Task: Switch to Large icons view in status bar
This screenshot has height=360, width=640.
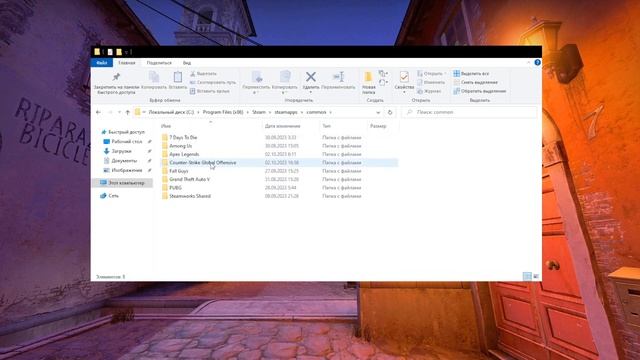Action: 536,276
